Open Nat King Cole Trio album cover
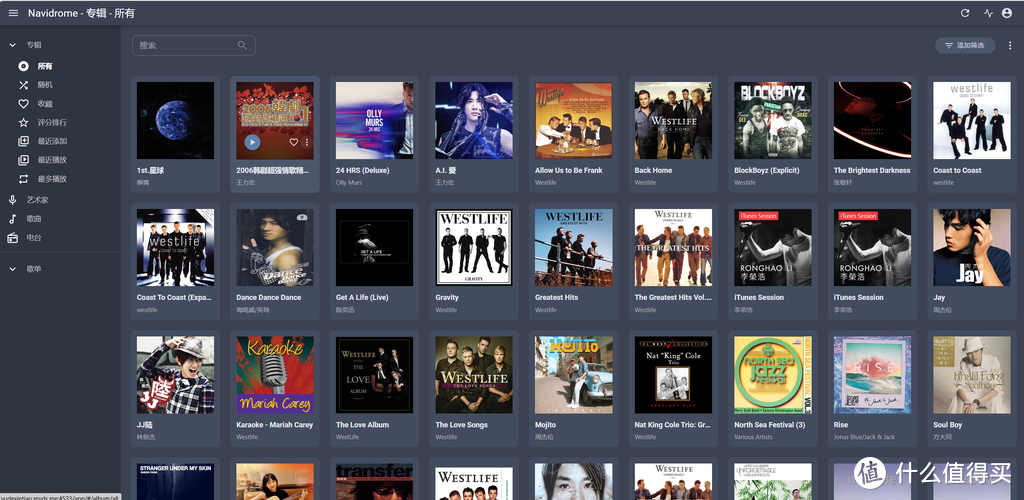The height and width of the screenshot is (500, 1024). tap(673, 375)
